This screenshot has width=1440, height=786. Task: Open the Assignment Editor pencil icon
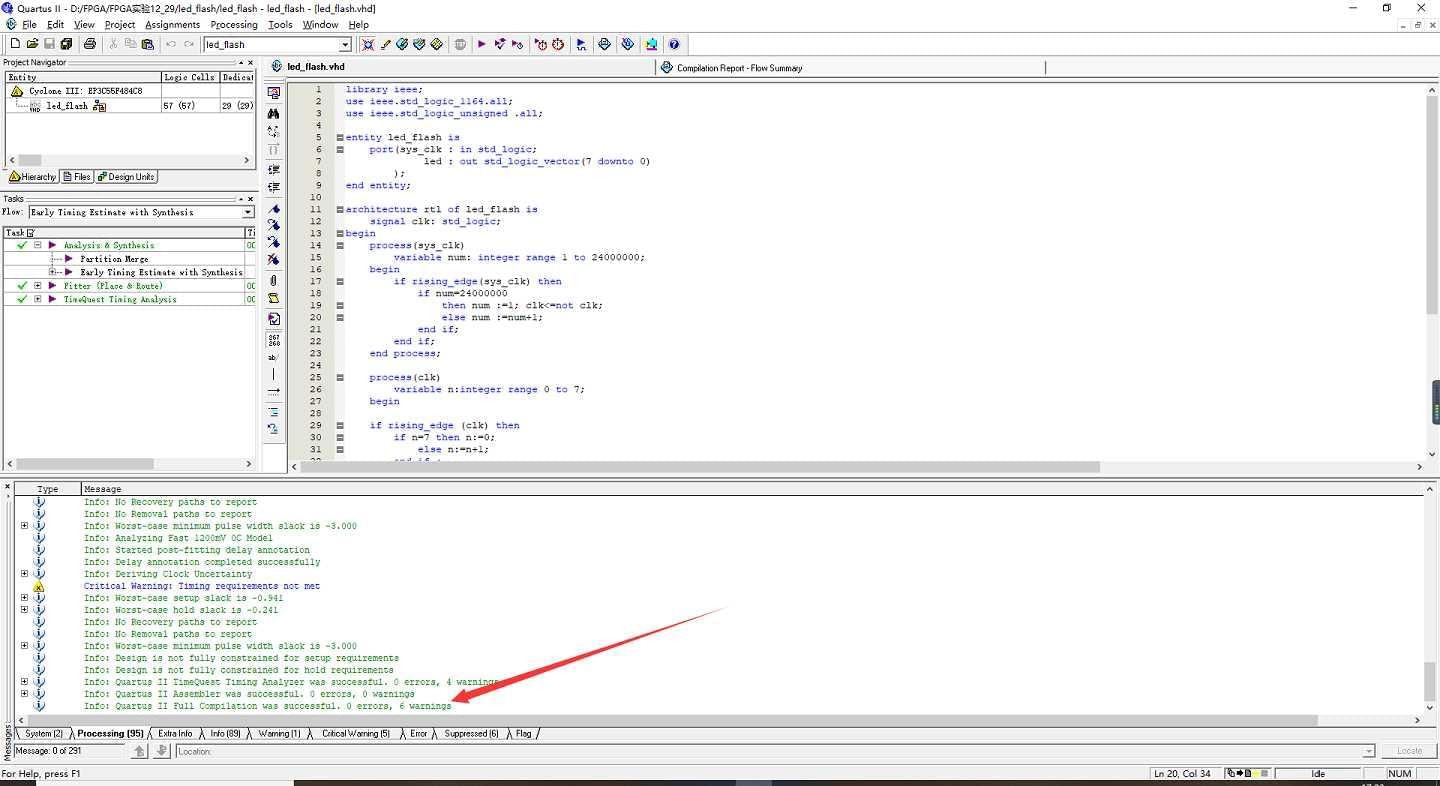pyautogui.click(x=385, y=44)
